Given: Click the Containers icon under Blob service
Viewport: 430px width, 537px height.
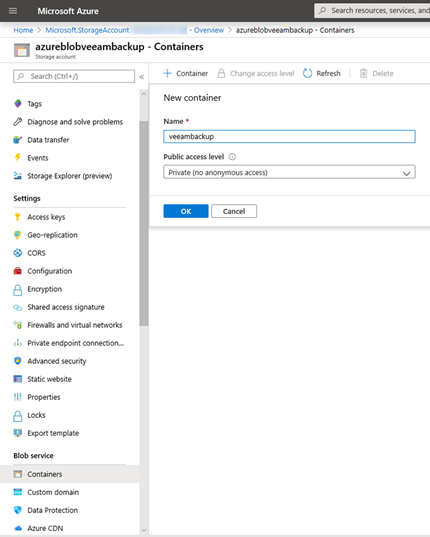Looking at the screenshot, I should 17,474.
